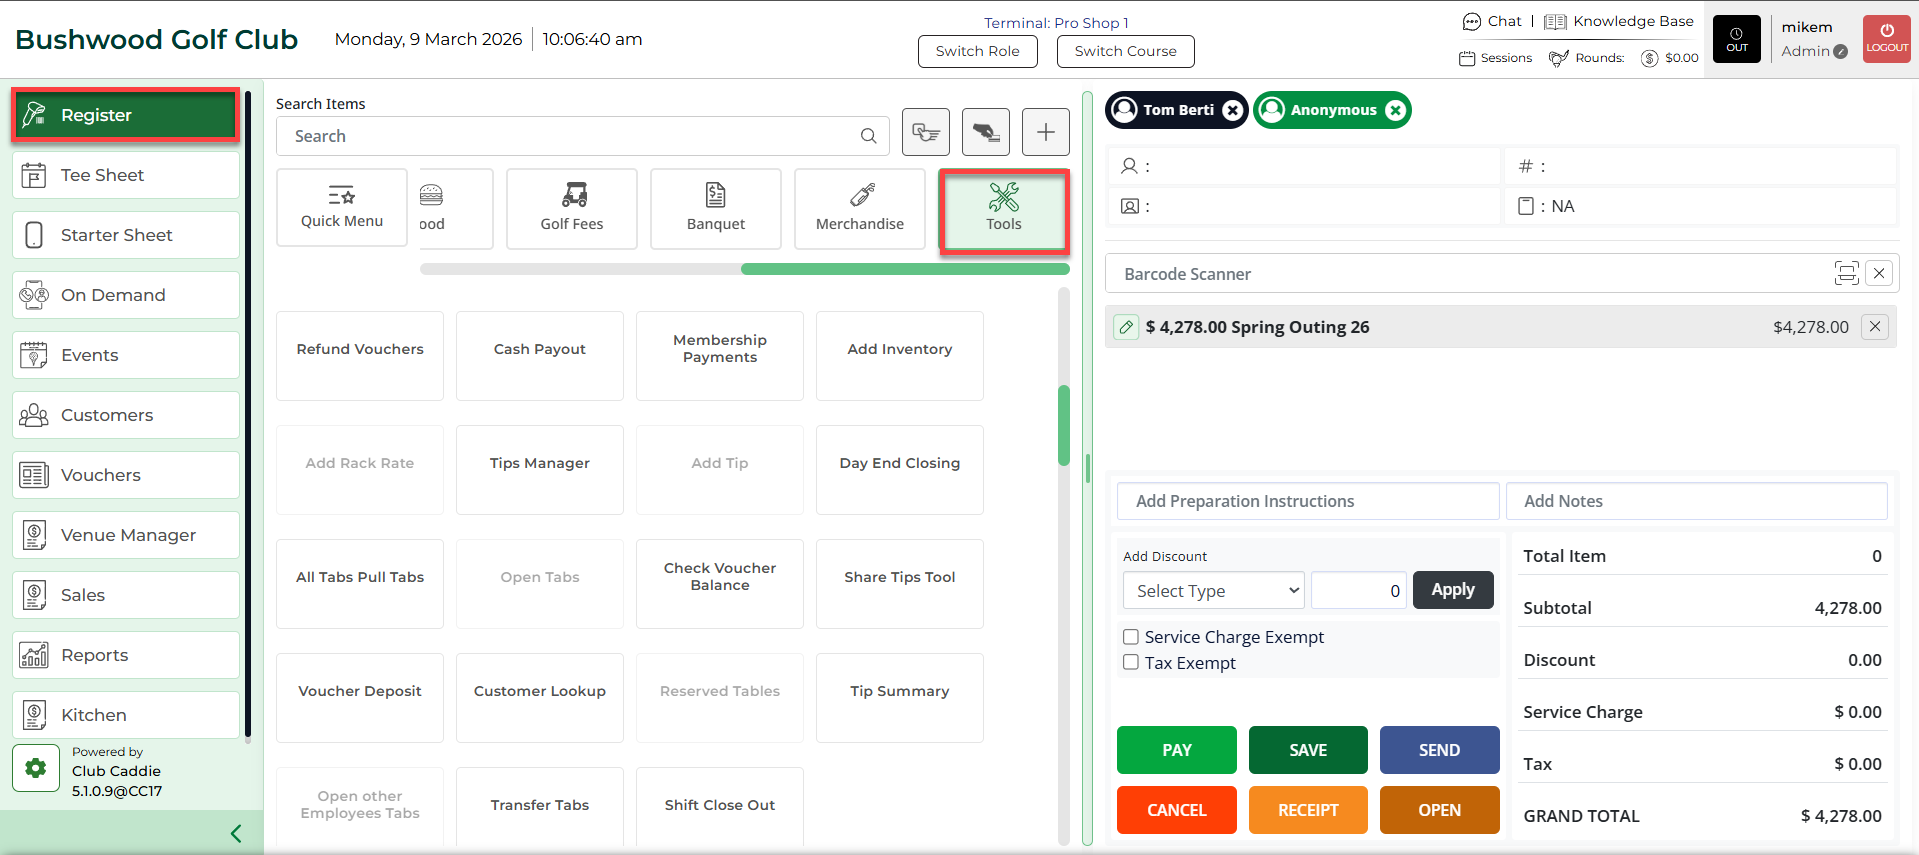Toggle the Tax Exempt checkbox
The height and width of the screenshot is (855, 1919).
point(1131,662)
